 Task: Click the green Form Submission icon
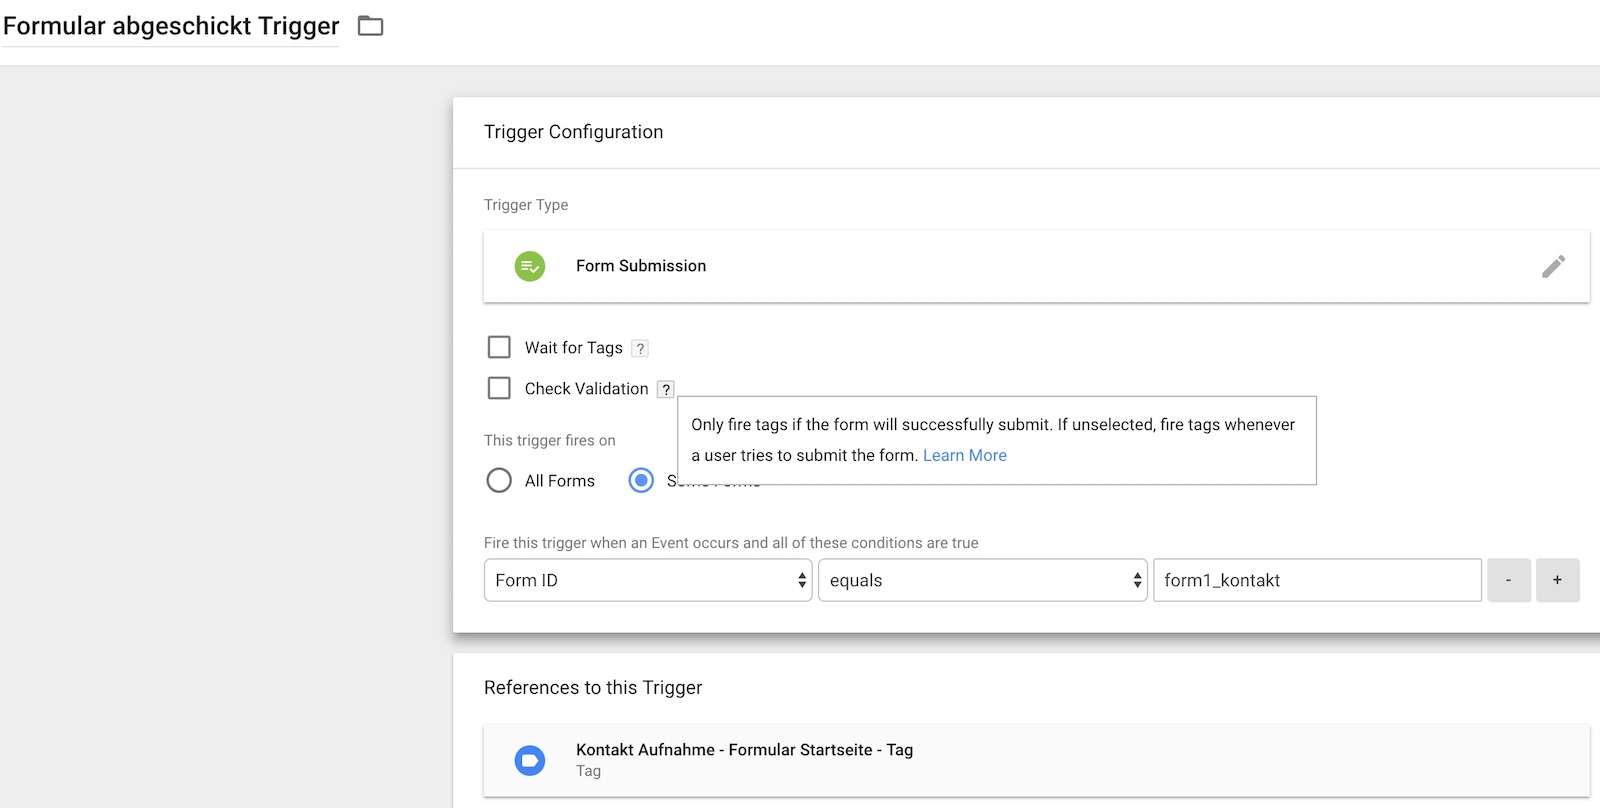point(530,266)
